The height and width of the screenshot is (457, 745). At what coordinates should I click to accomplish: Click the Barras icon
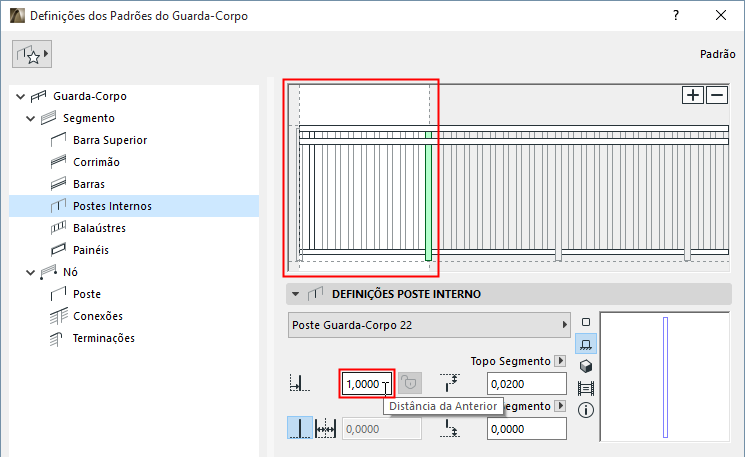[x=58, y=184]
